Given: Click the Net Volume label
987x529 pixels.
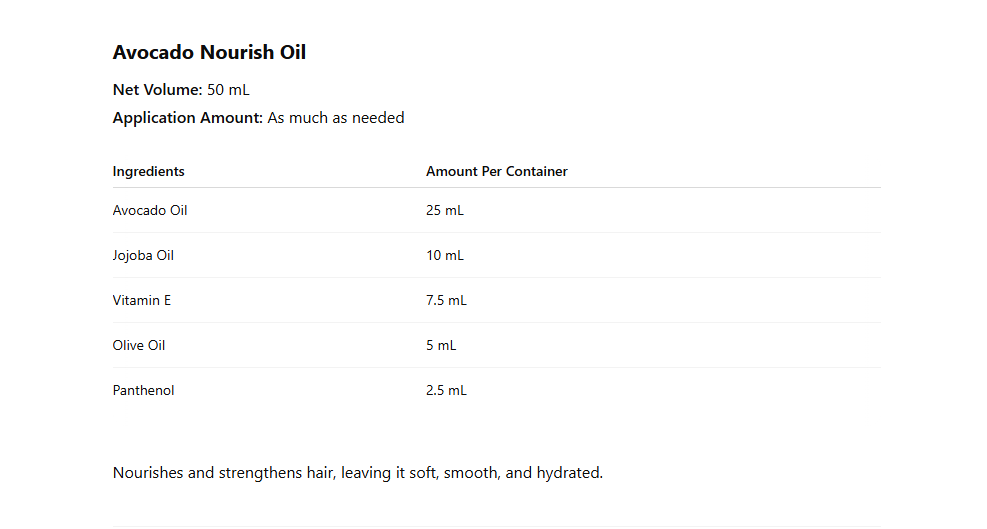Looking at the screenshot, I should pyautogui.click(x=157, y=90).
